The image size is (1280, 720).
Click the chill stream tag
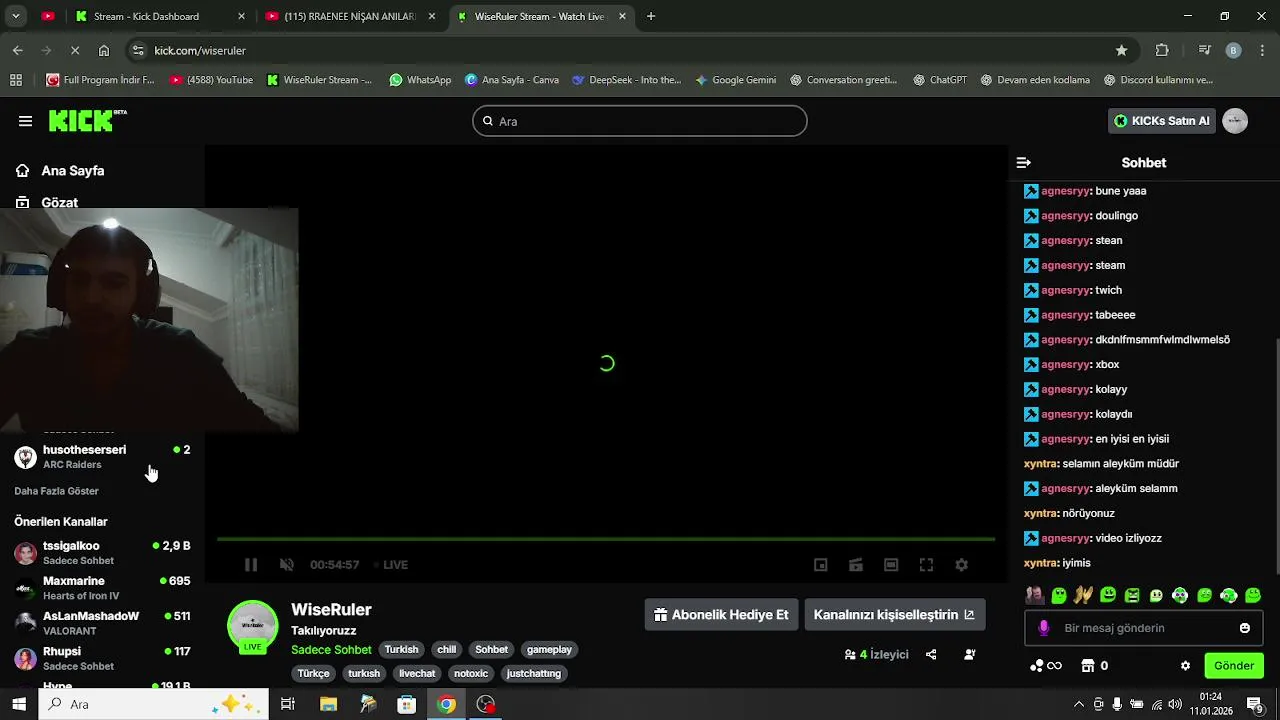pos(446,650)
